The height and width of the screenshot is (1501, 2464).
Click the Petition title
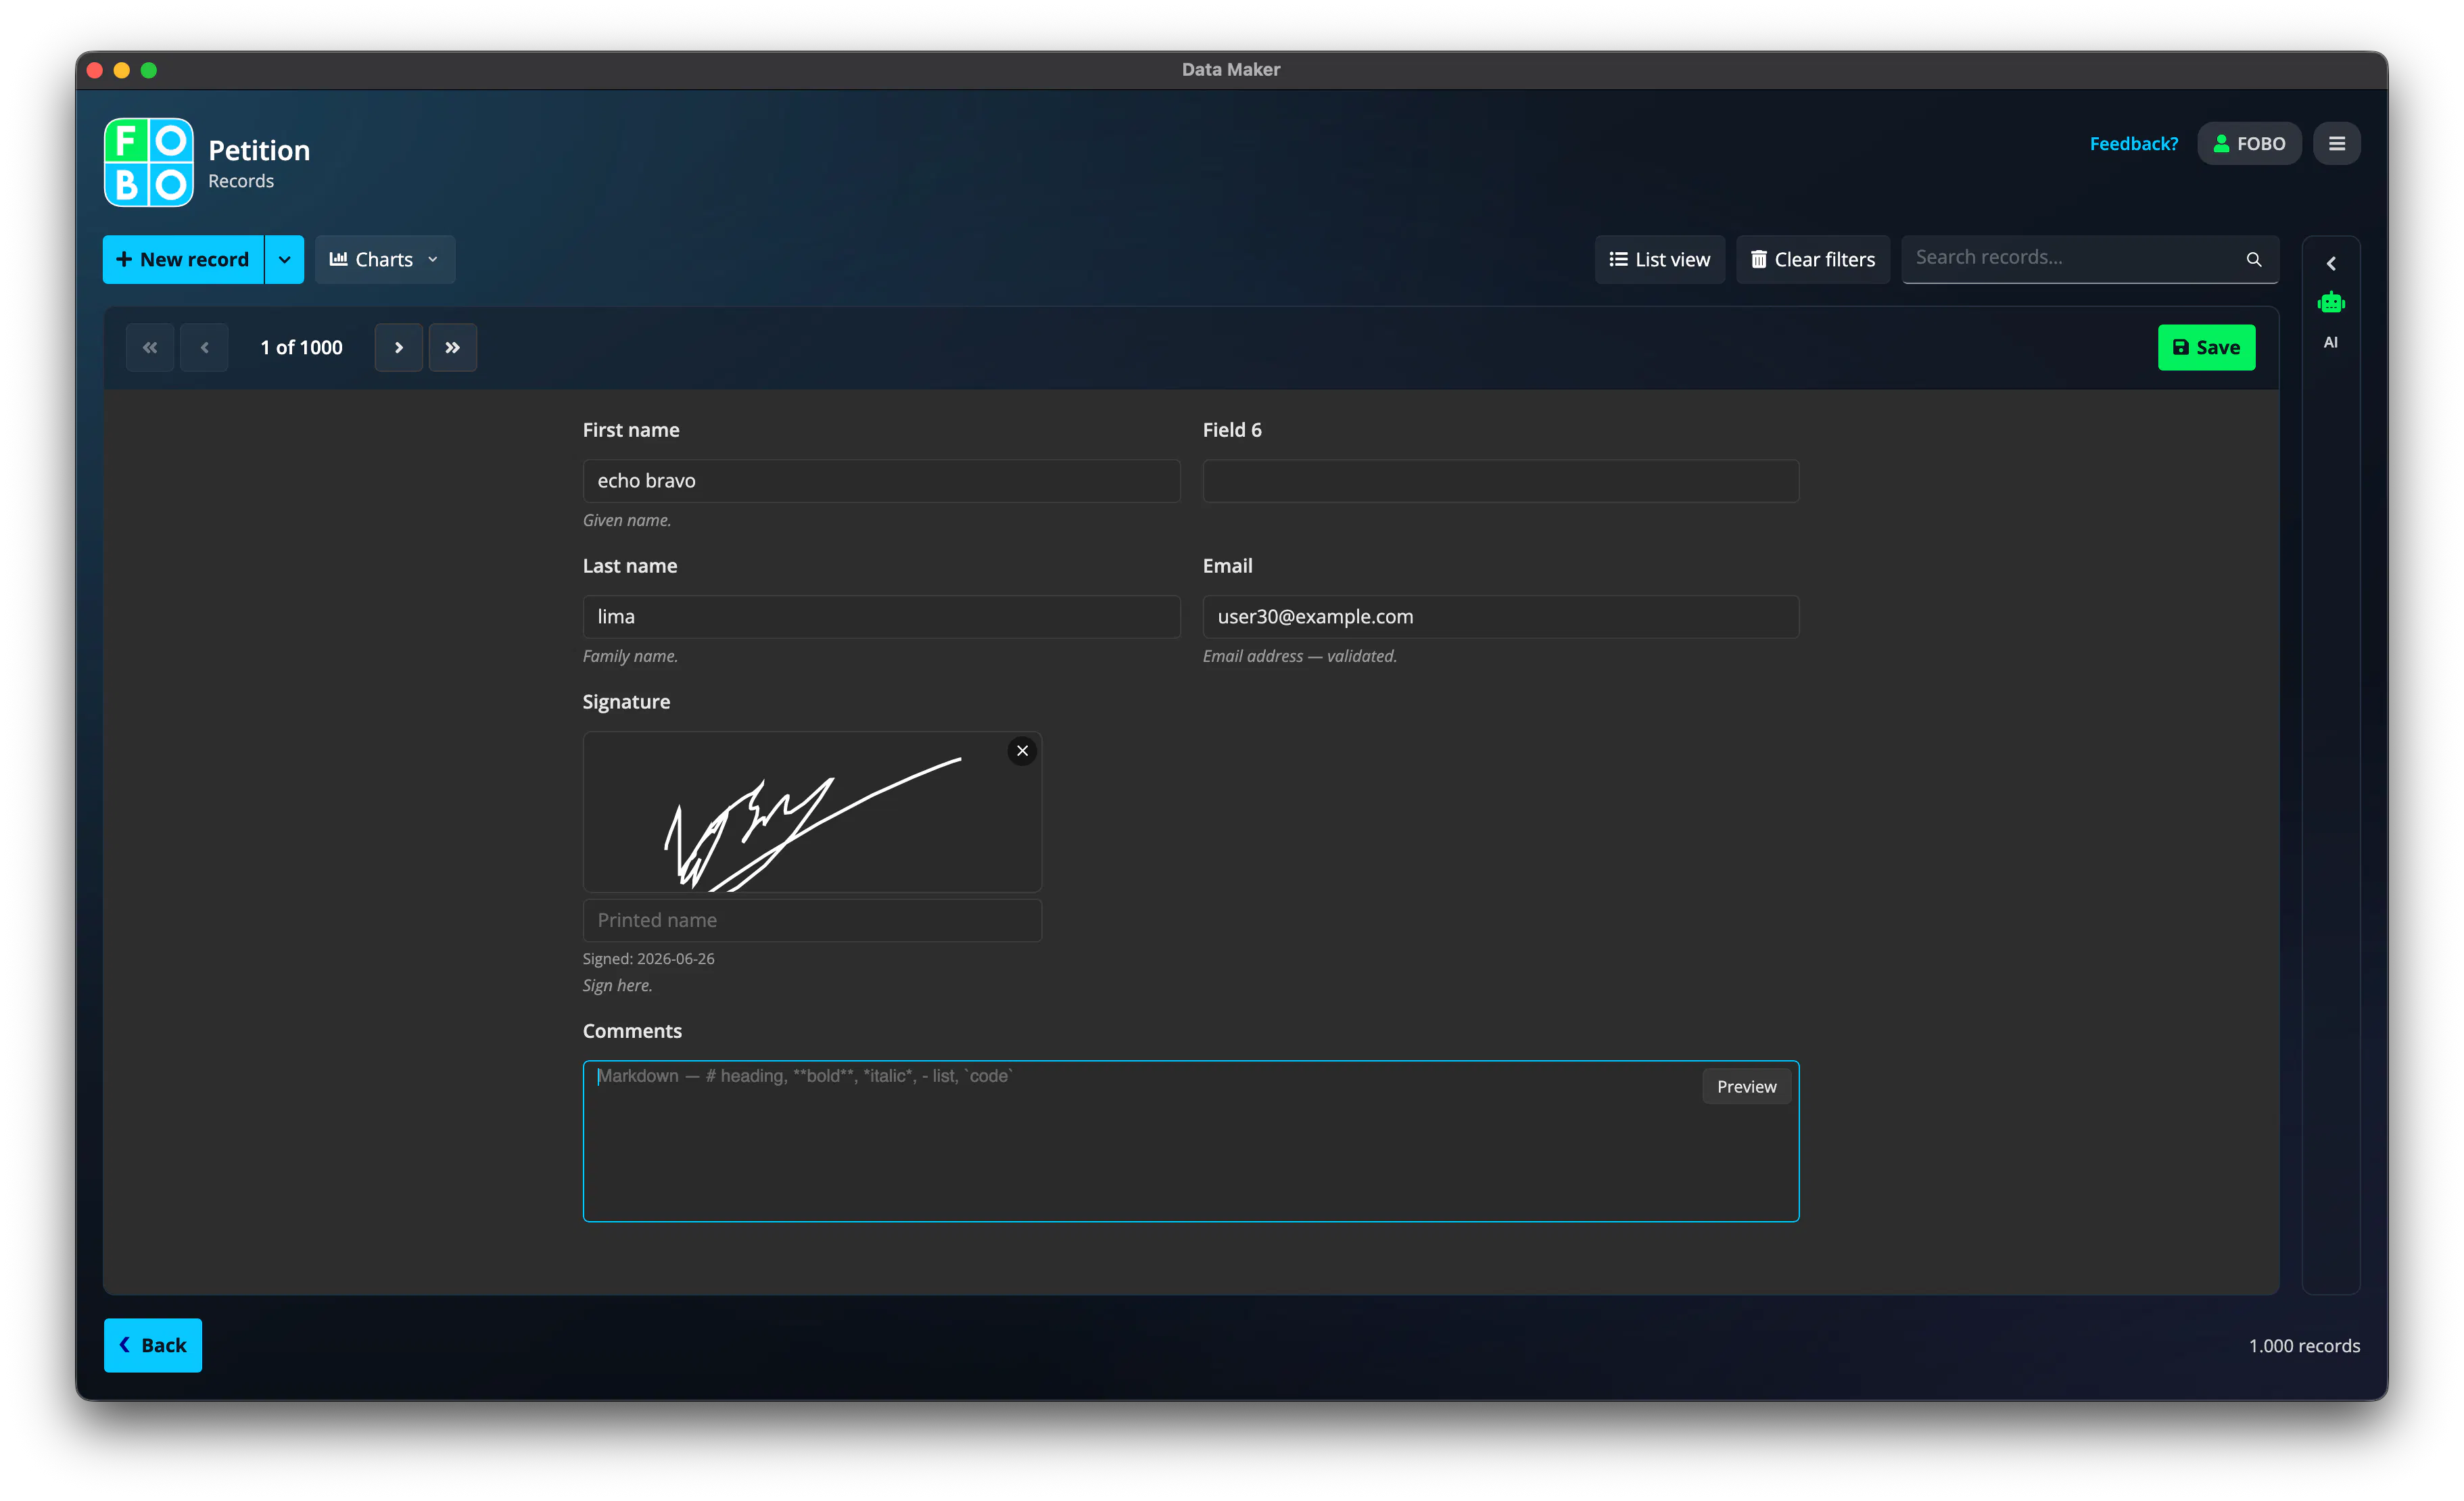pyautogui.click(x=259, y=150)
